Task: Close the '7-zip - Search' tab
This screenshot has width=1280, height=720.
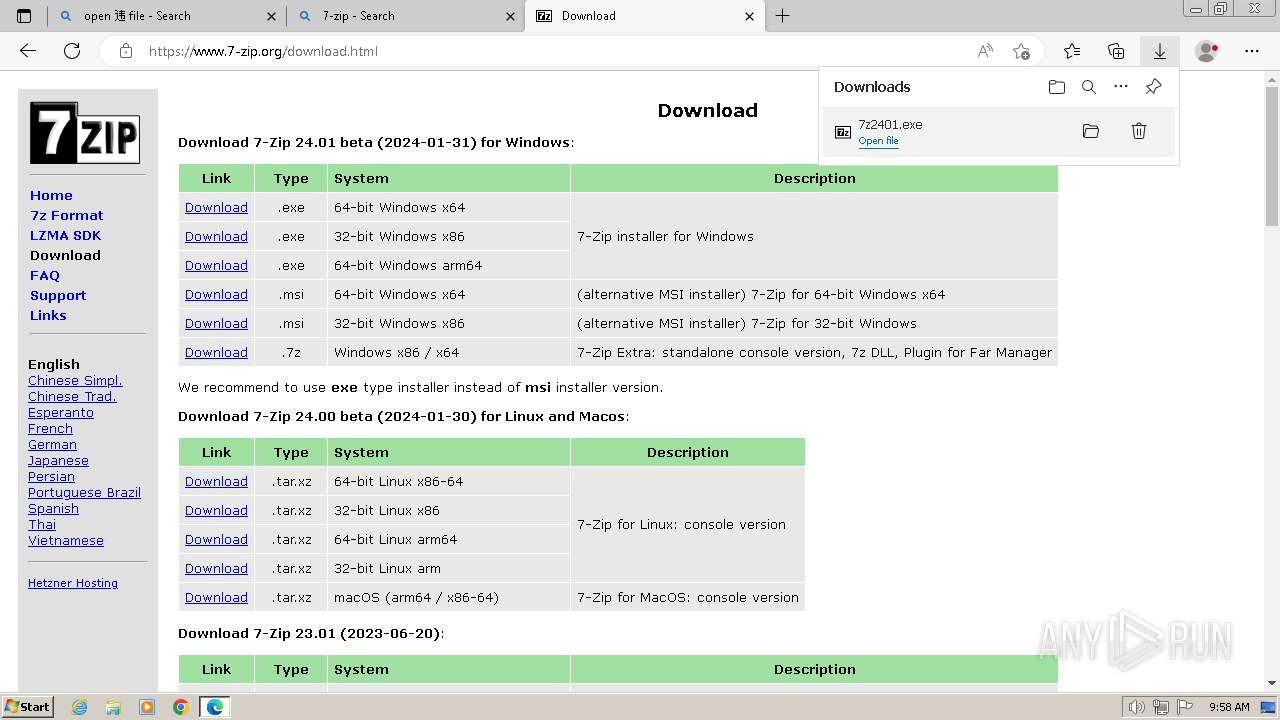Action: 511,16
